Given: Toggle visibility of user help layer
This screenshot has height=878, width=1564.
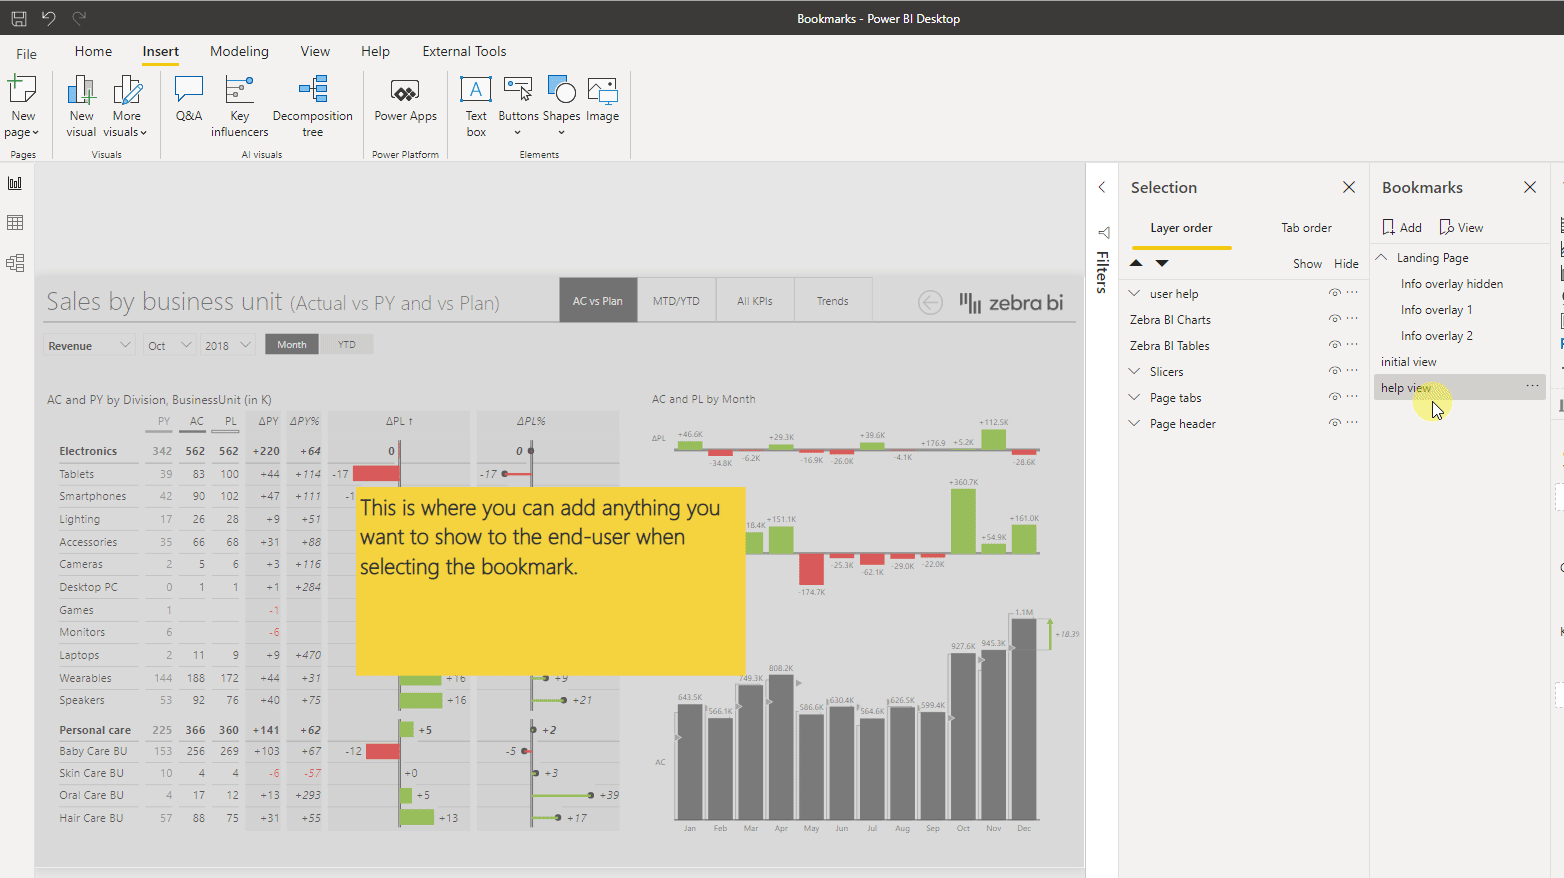Looking at the screenshot, I should coord(1334,293).
